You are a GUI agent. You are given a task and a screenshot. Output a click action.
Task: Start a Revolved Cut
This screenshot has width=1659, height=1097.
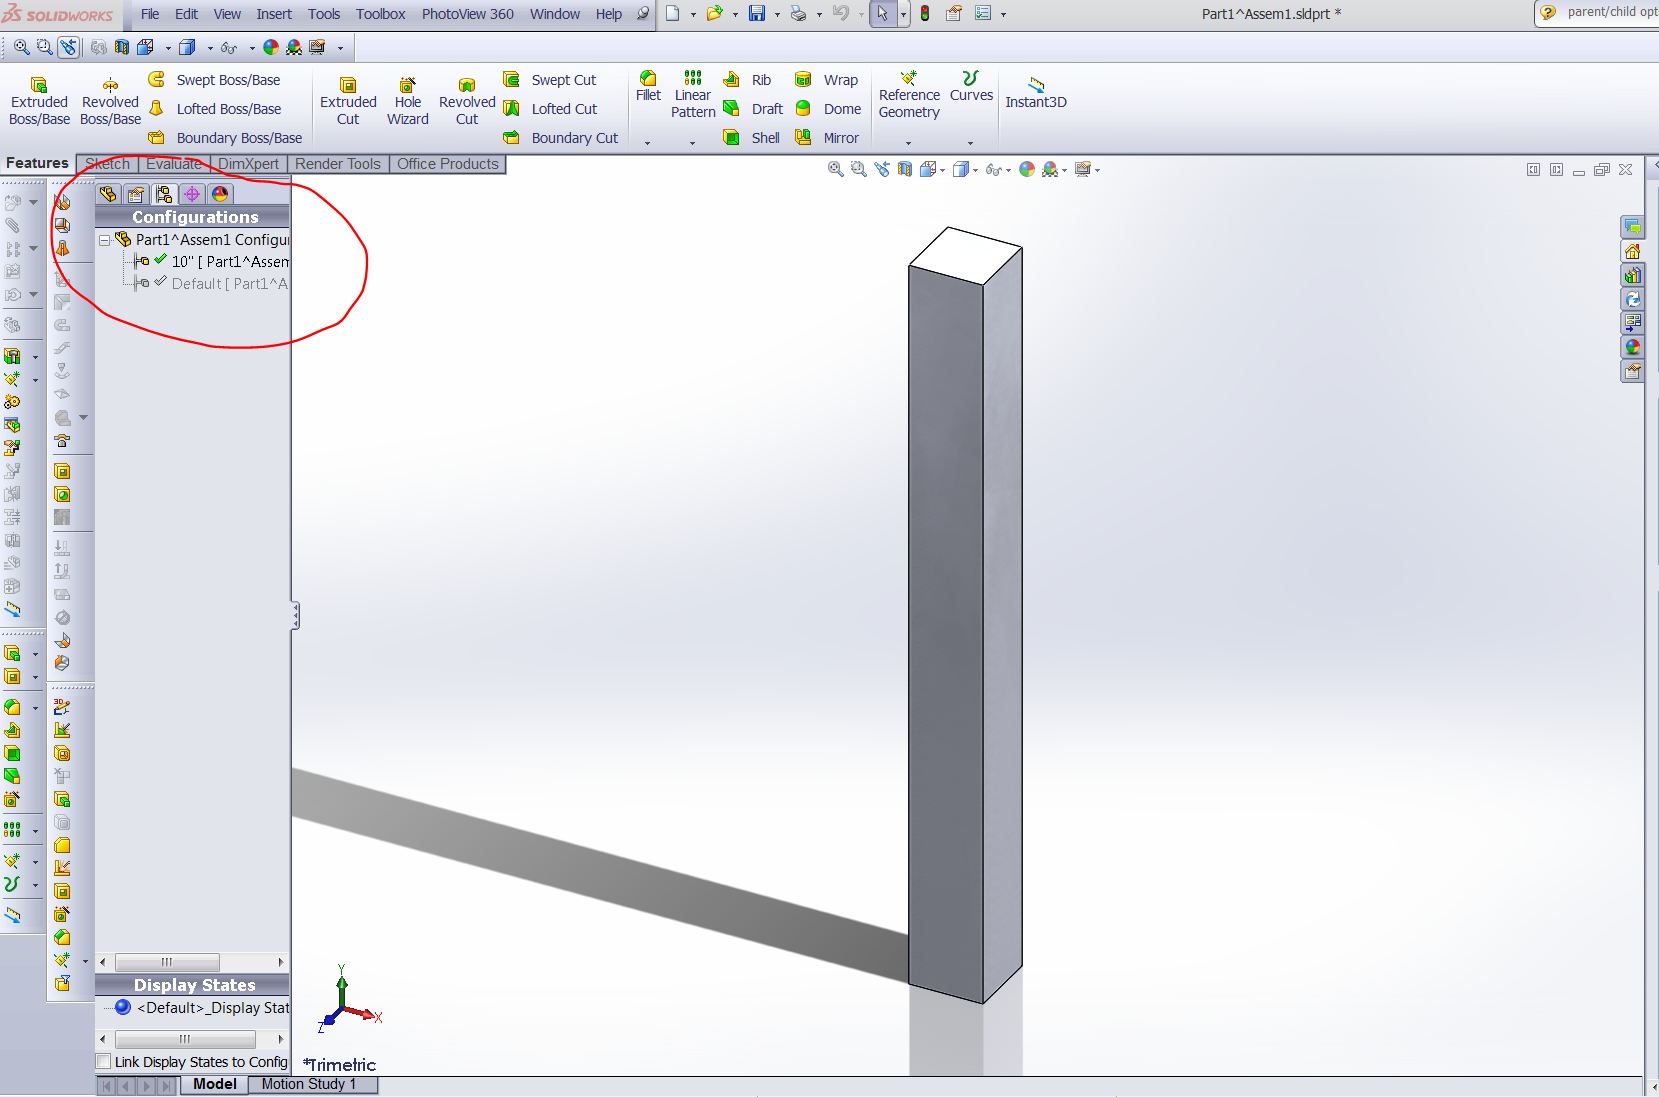pos(467,101)
